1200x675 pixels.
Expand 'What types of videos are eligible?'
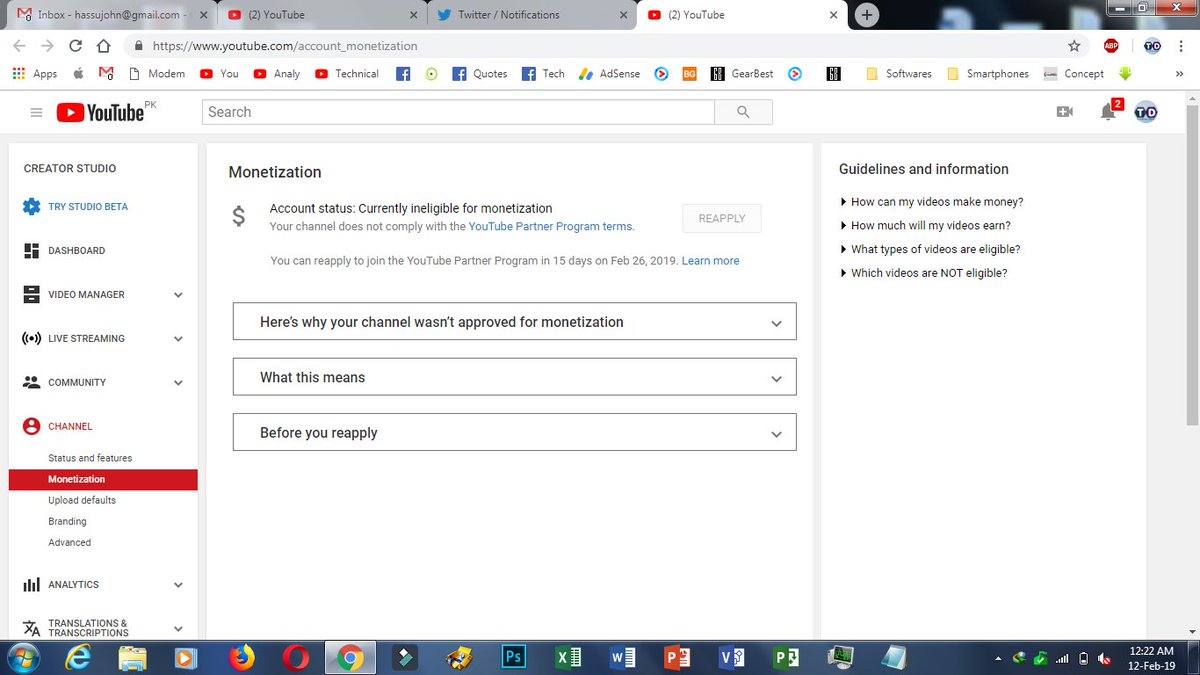[x=930, y=249]
